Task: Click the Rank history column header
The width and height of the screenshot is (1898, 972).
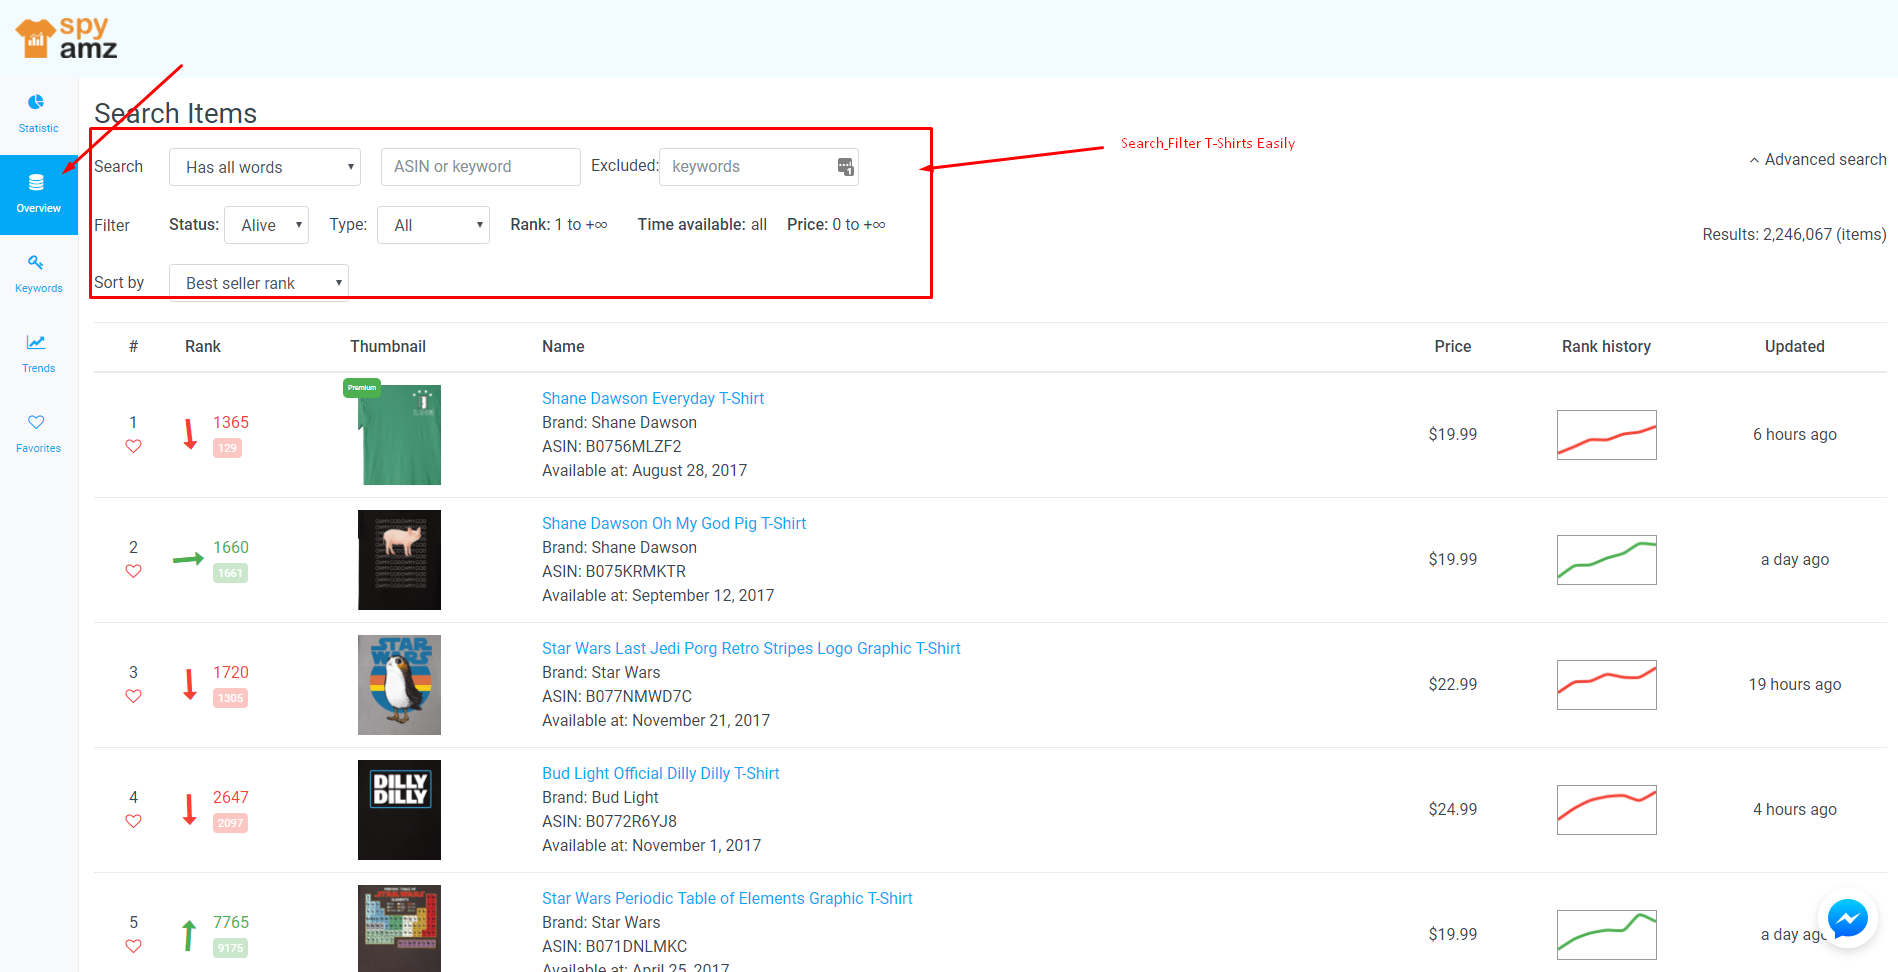Action: 1606,346
